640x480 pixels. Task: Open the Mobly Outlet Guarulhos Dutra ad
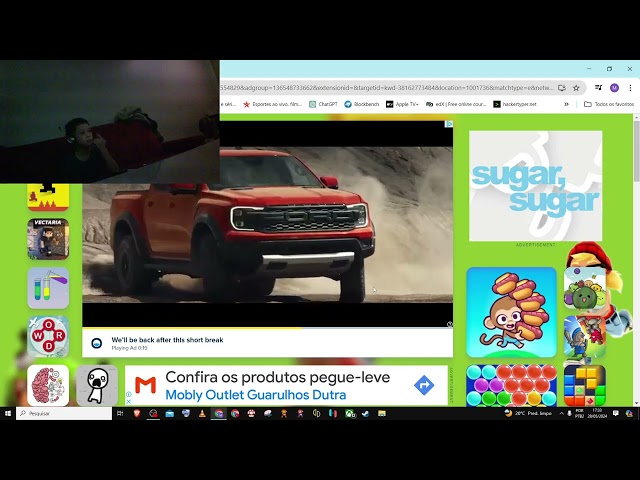tap(286, 385)
